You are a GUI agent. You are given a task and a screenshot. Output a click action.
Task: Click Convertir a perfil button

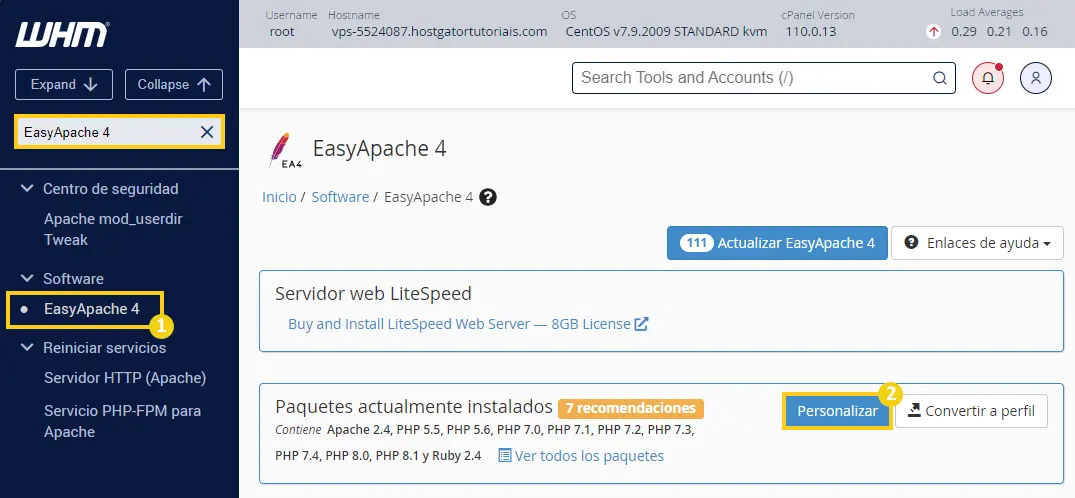pyautogui.click(x=971, y=411)
